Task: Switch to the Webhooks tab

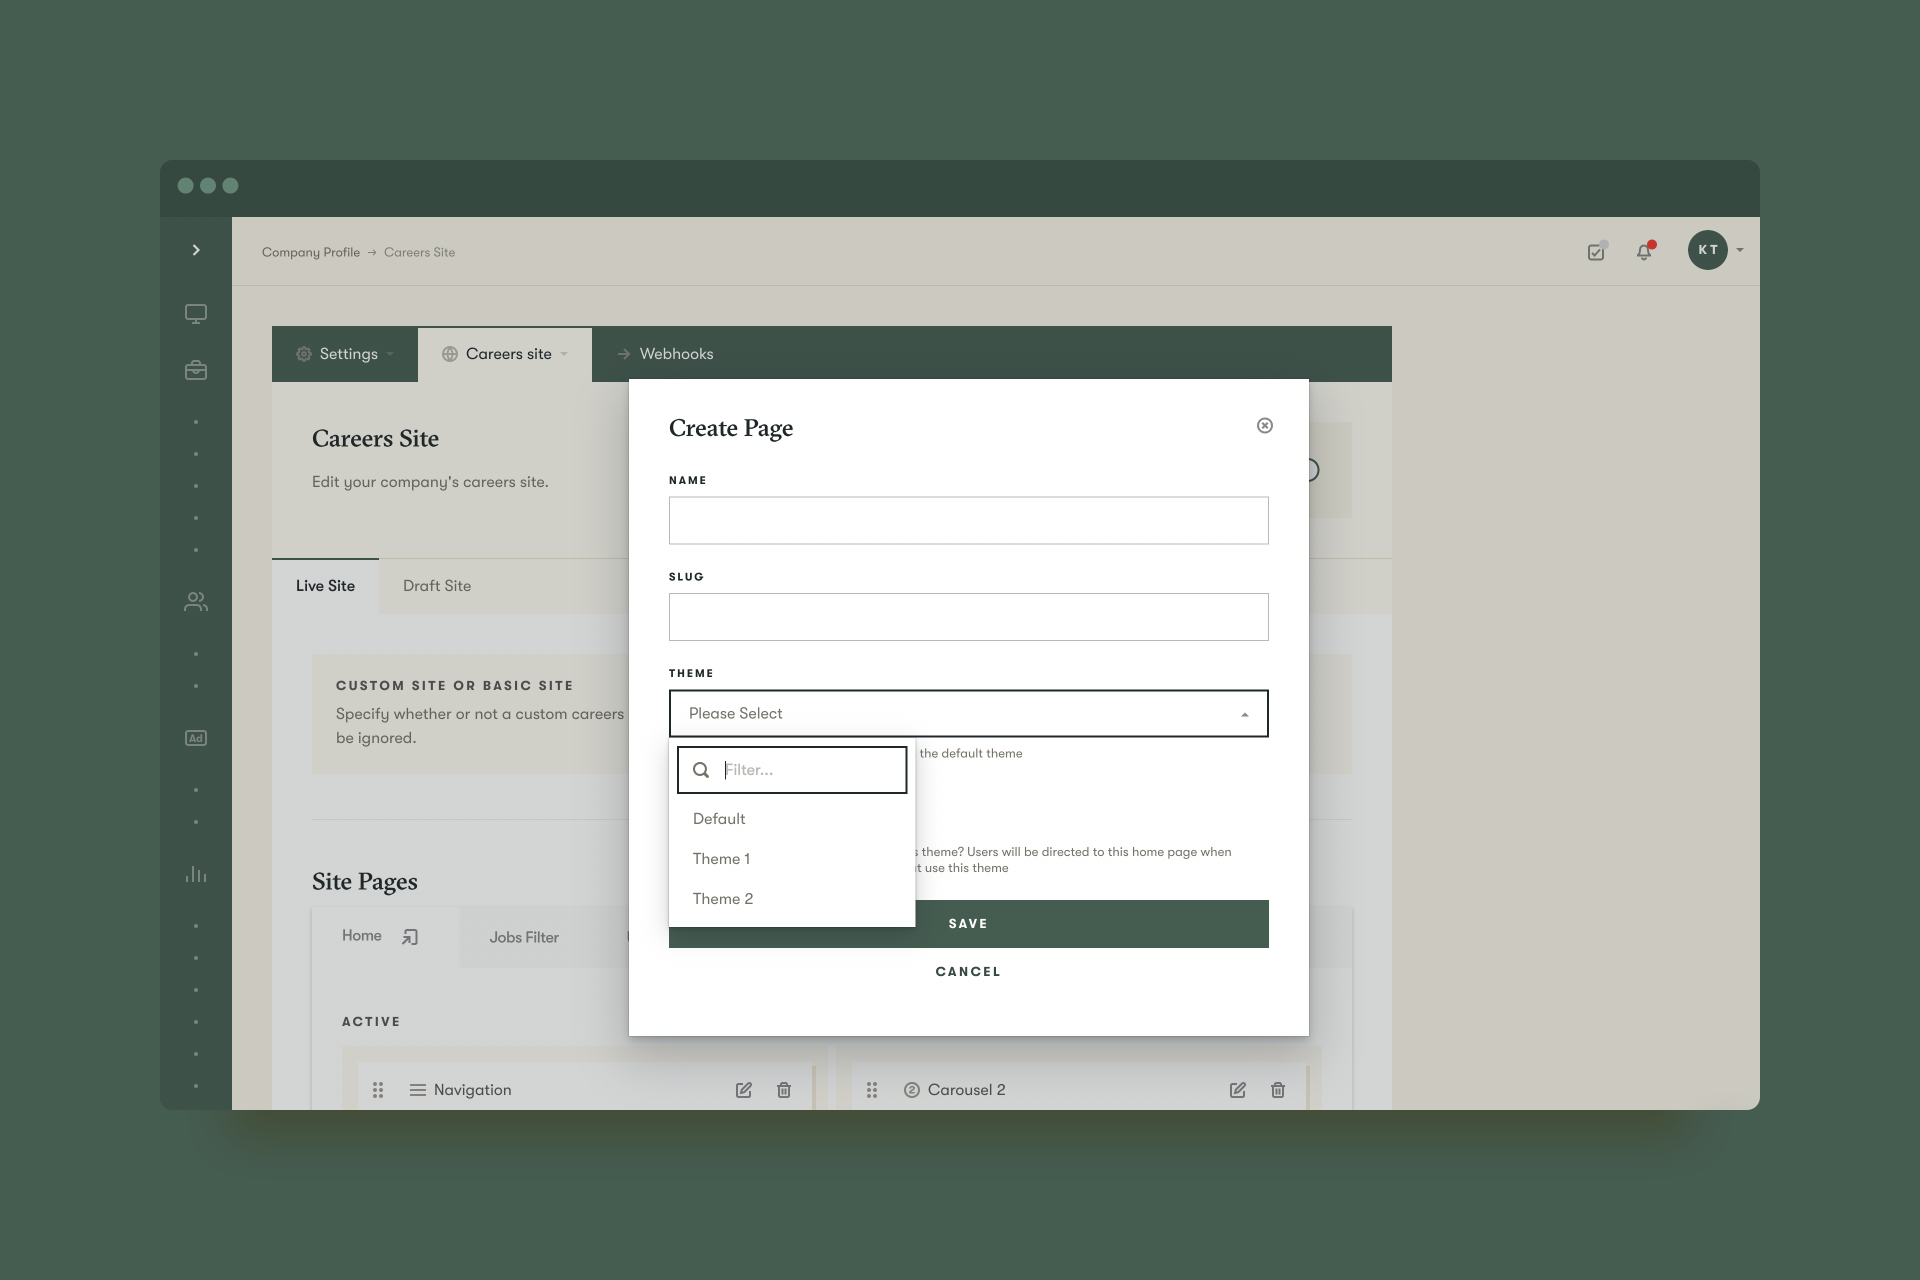Action: pos(676,353)
